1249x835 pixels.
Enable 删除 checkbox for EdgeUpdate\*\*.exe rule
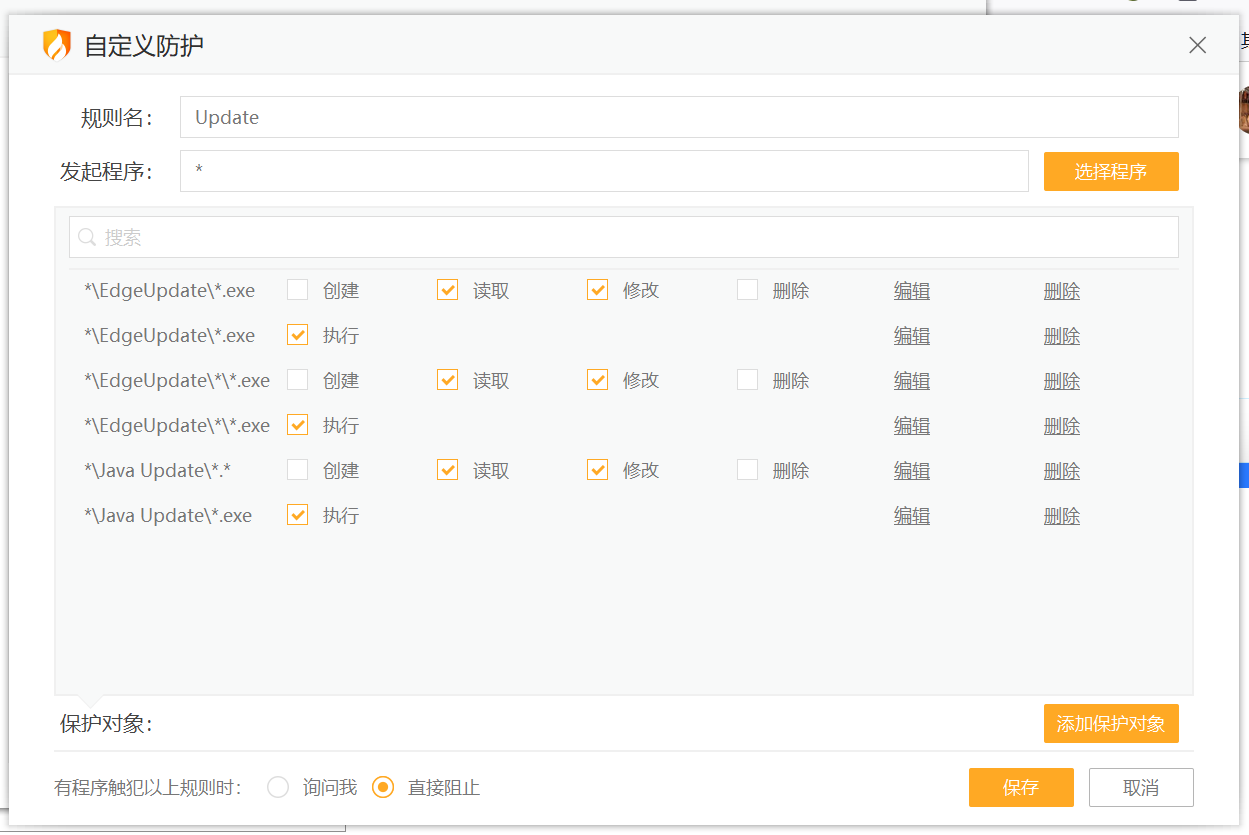748,380
